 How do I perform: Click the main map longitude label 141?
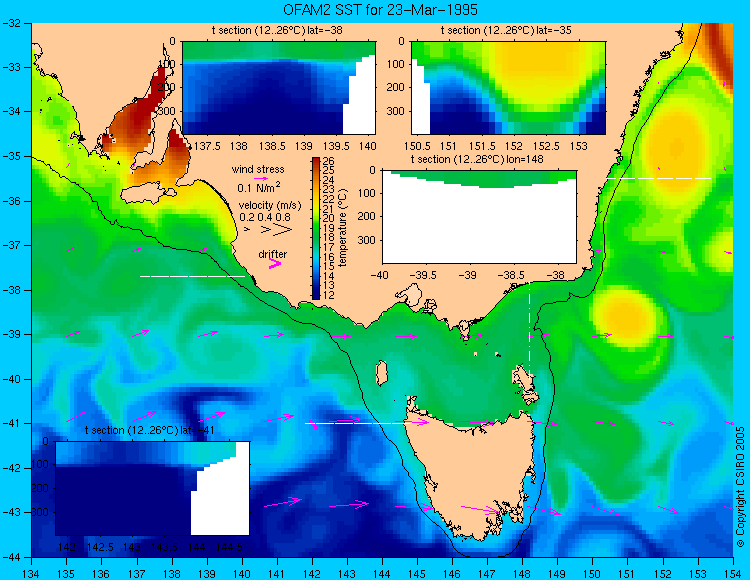277,574
